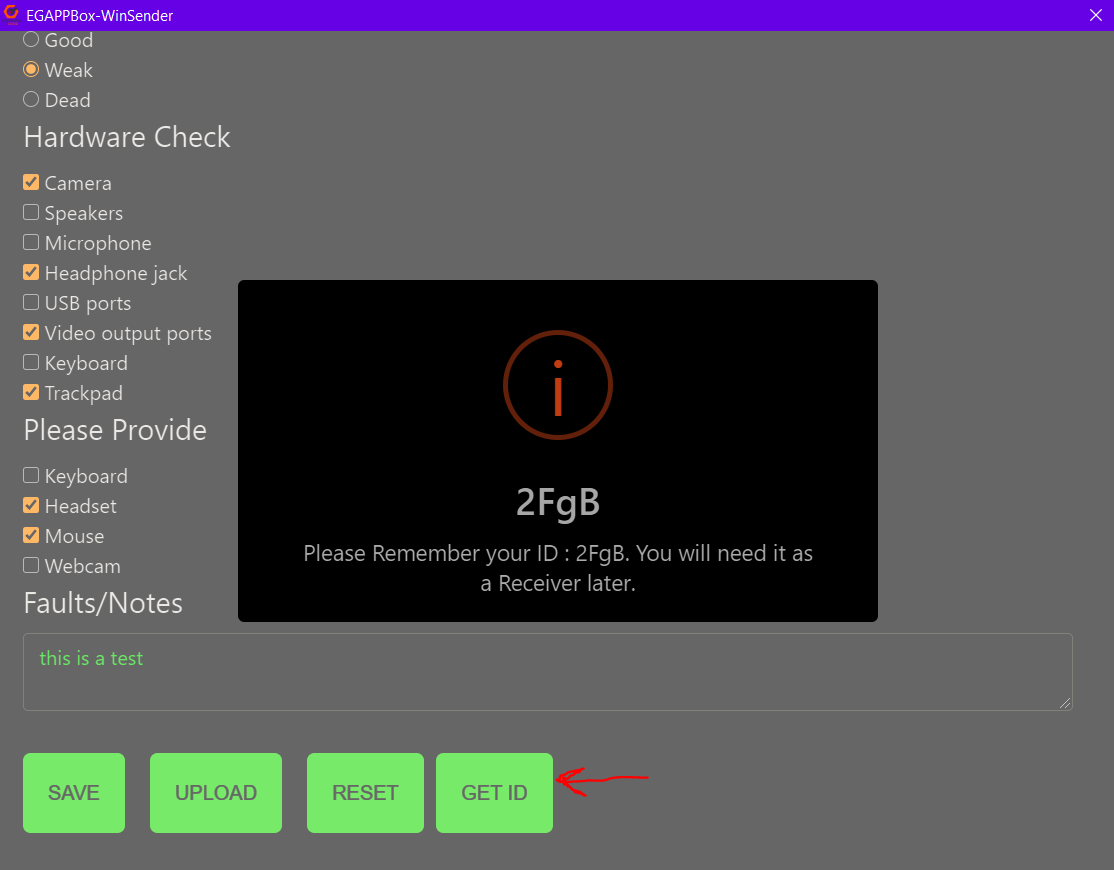The height and width of the screenshot is (870, 1114).
Task: Uncheck Headset under Please Provide
Action: coord(31,506)
